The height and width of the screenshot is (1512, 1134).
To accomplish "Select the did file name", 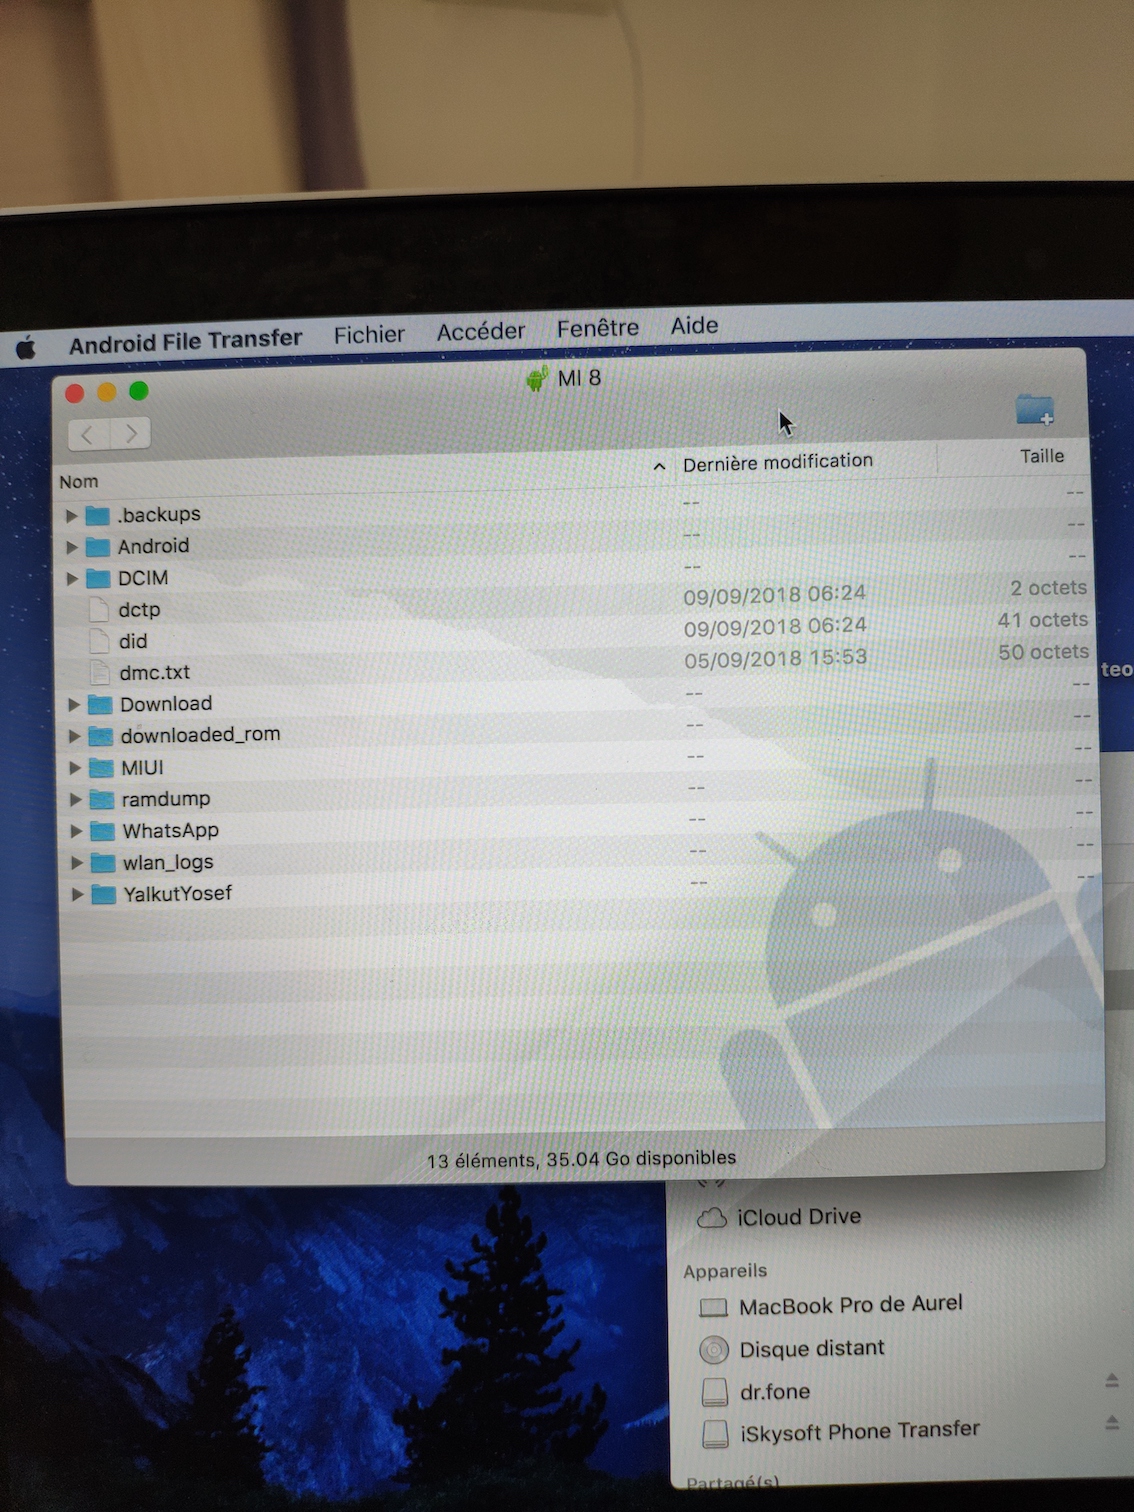I will click(x=133, y=642).
